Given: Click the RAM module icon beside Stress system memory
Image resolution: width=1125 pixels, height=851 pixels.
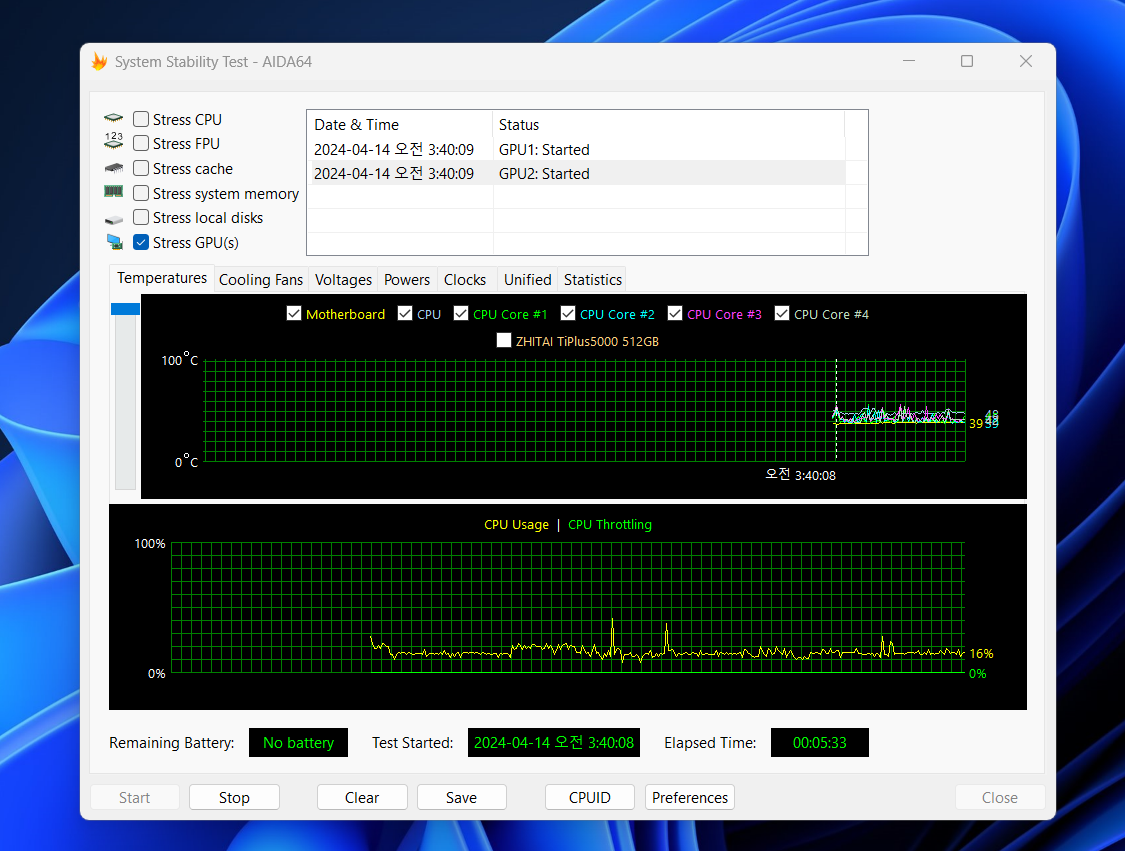Looking at the screenshot, I should click(114, 192).
